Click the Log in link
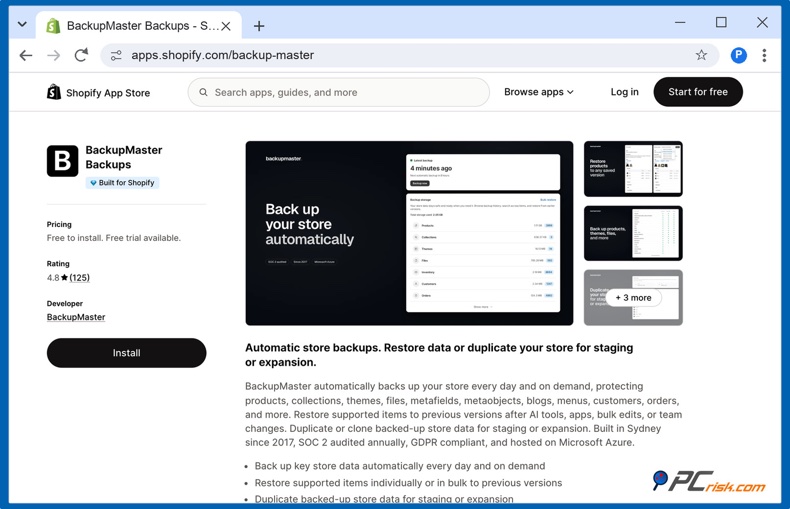Viewport: 790px width, 509px height. [x=624, y=92]
